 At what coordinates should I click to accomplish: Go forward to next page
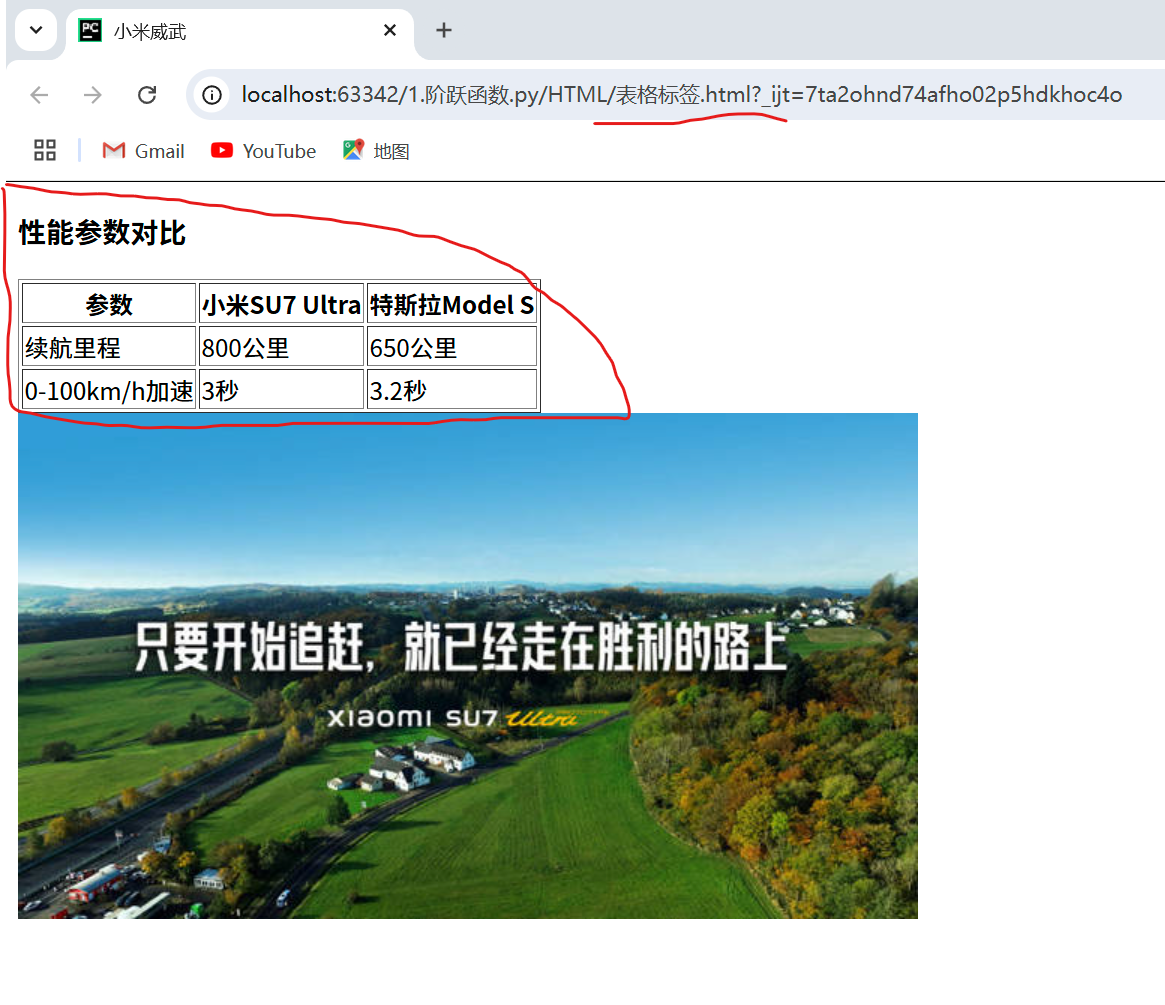(93, 95)
